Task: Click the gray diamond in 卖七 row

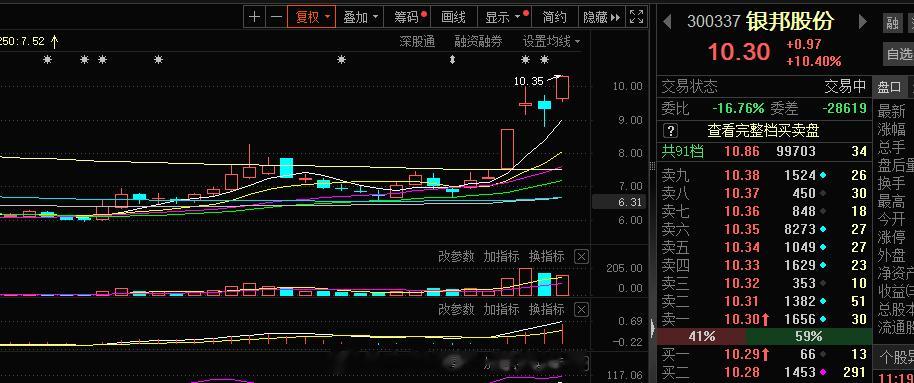Action: click(823, 210)
